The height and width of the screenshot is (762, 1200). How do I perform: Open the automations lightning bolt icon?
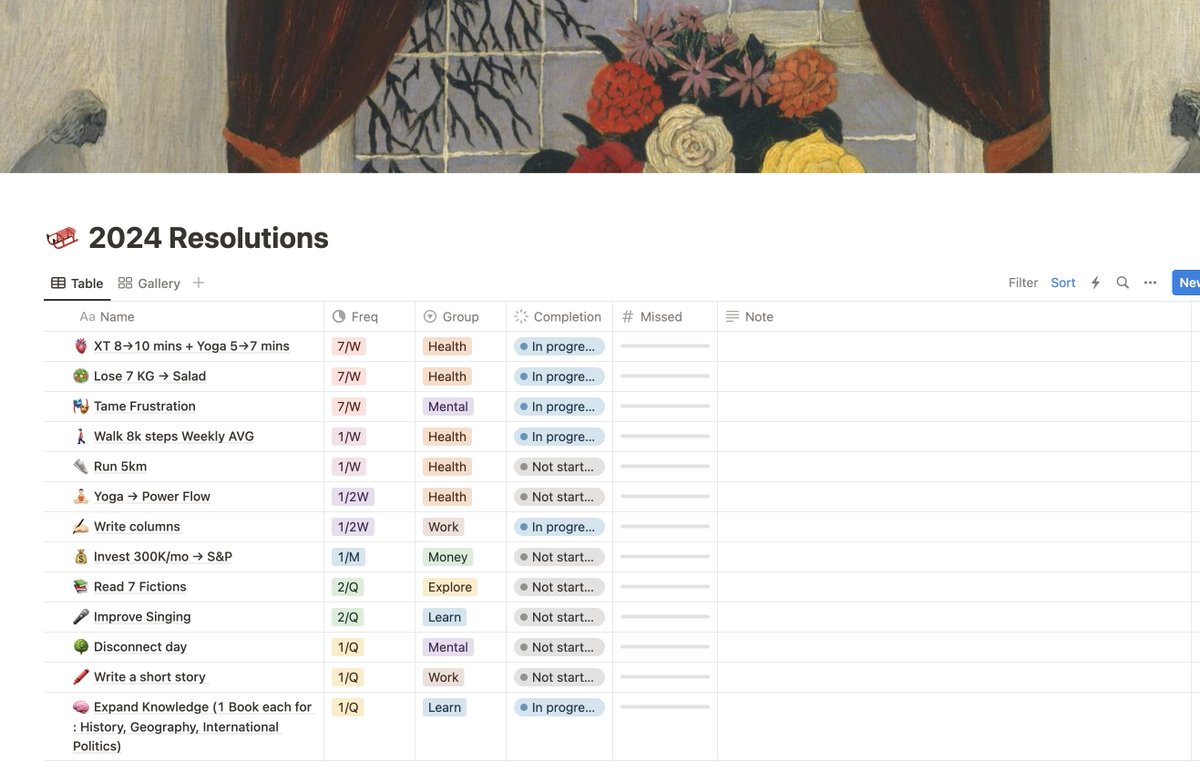[x=1095, y=283]
